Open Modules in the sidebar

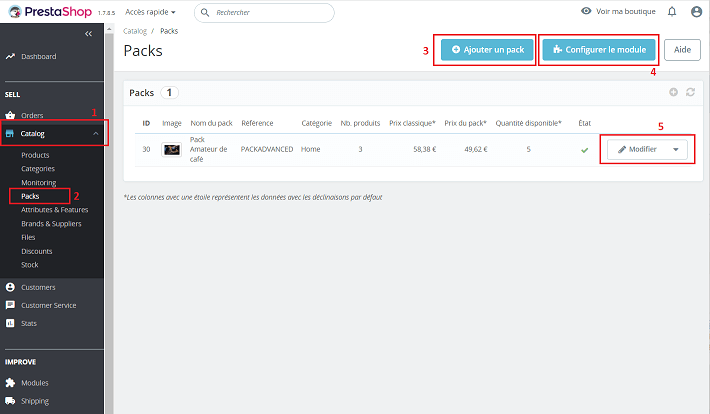coord(34,382)
